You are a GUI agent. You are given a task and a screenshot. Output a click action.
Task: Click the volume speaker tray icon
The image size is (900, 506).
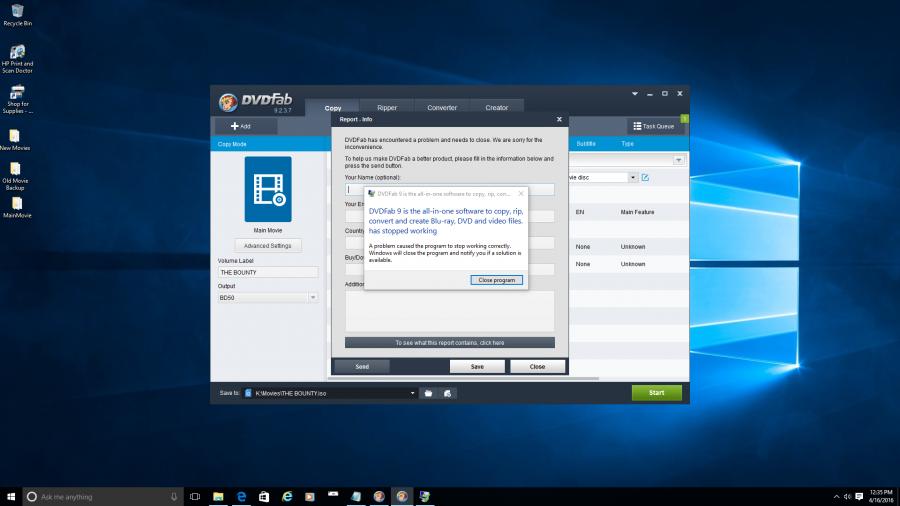[847, 496]
